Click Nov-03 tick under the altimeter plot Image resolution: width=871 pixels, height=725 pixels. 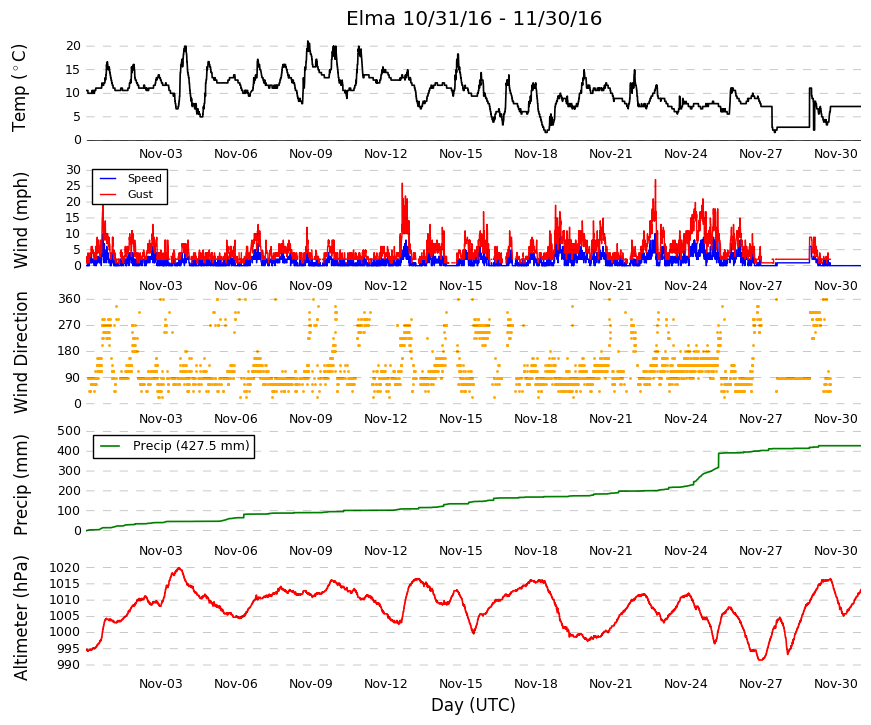pos(161,684)
